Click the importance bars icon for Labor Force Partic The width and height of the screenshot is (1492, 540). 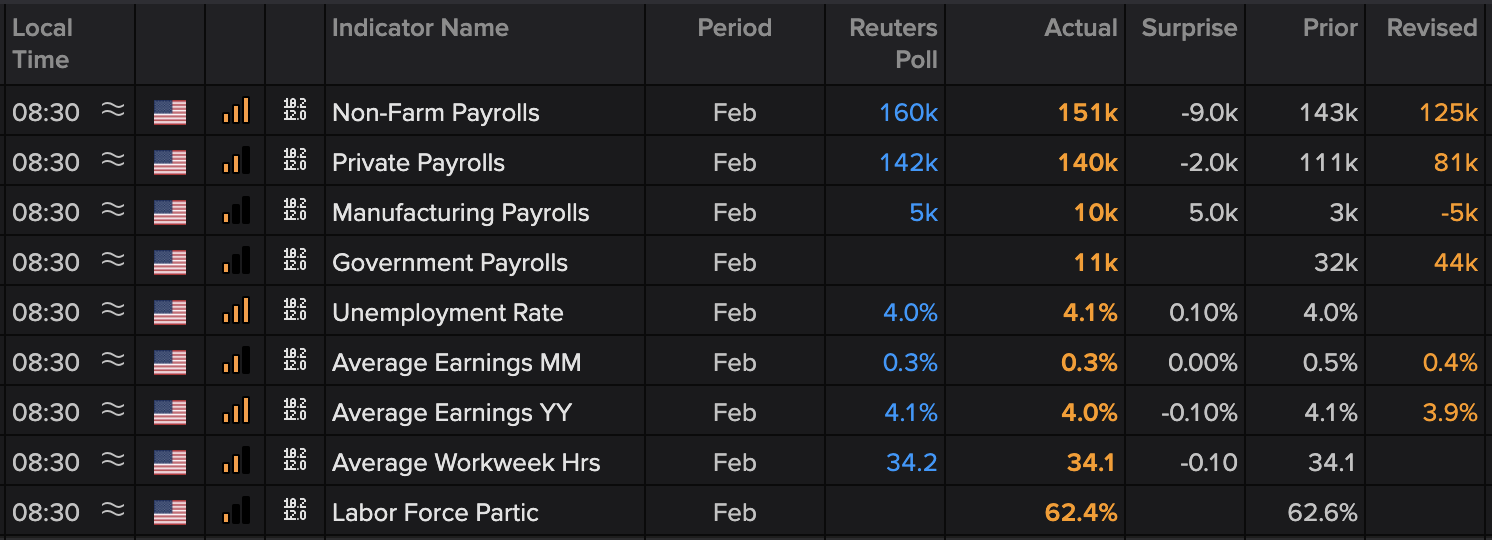pos(236,512)
